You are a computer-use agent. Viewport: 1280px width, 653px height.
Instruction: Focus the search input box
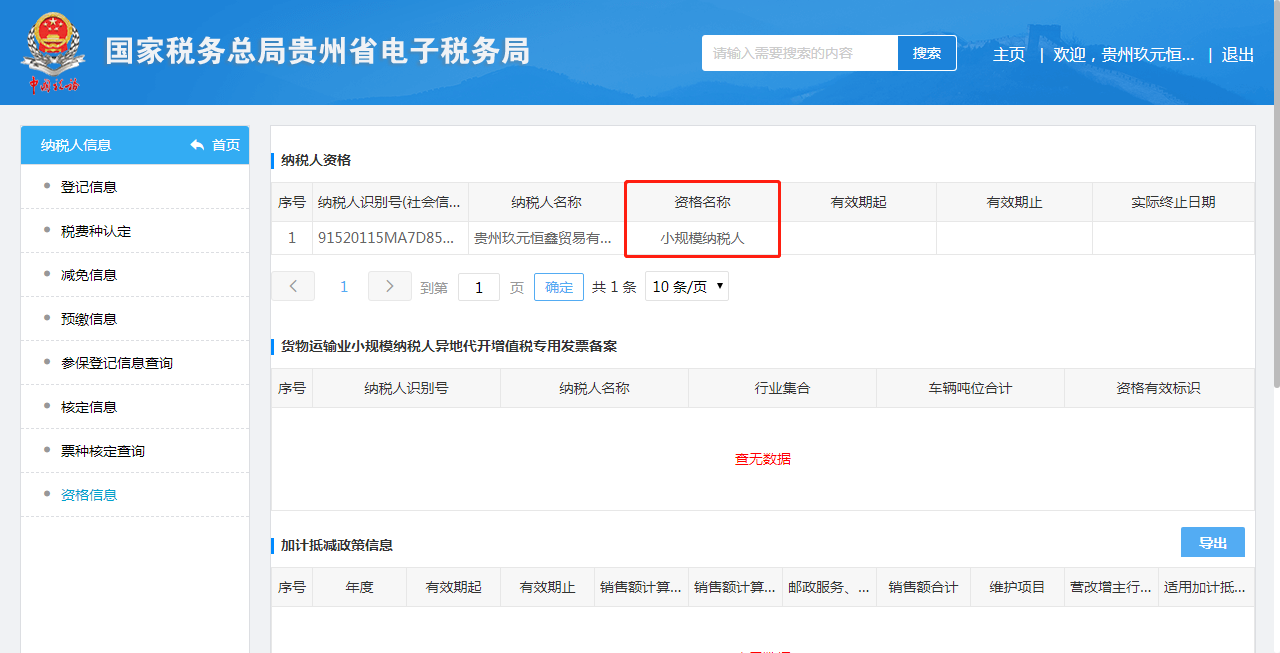(x=799, y=53)
